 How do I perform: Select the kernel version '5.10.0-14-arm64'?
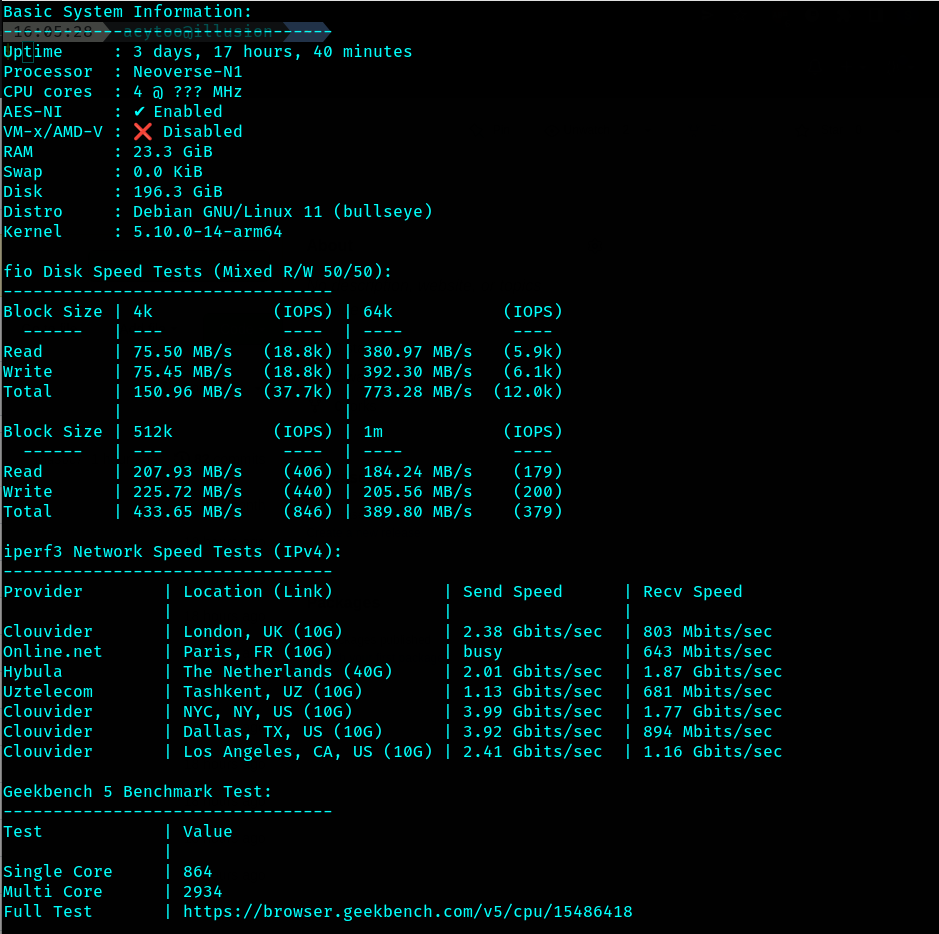click(207, 232)
